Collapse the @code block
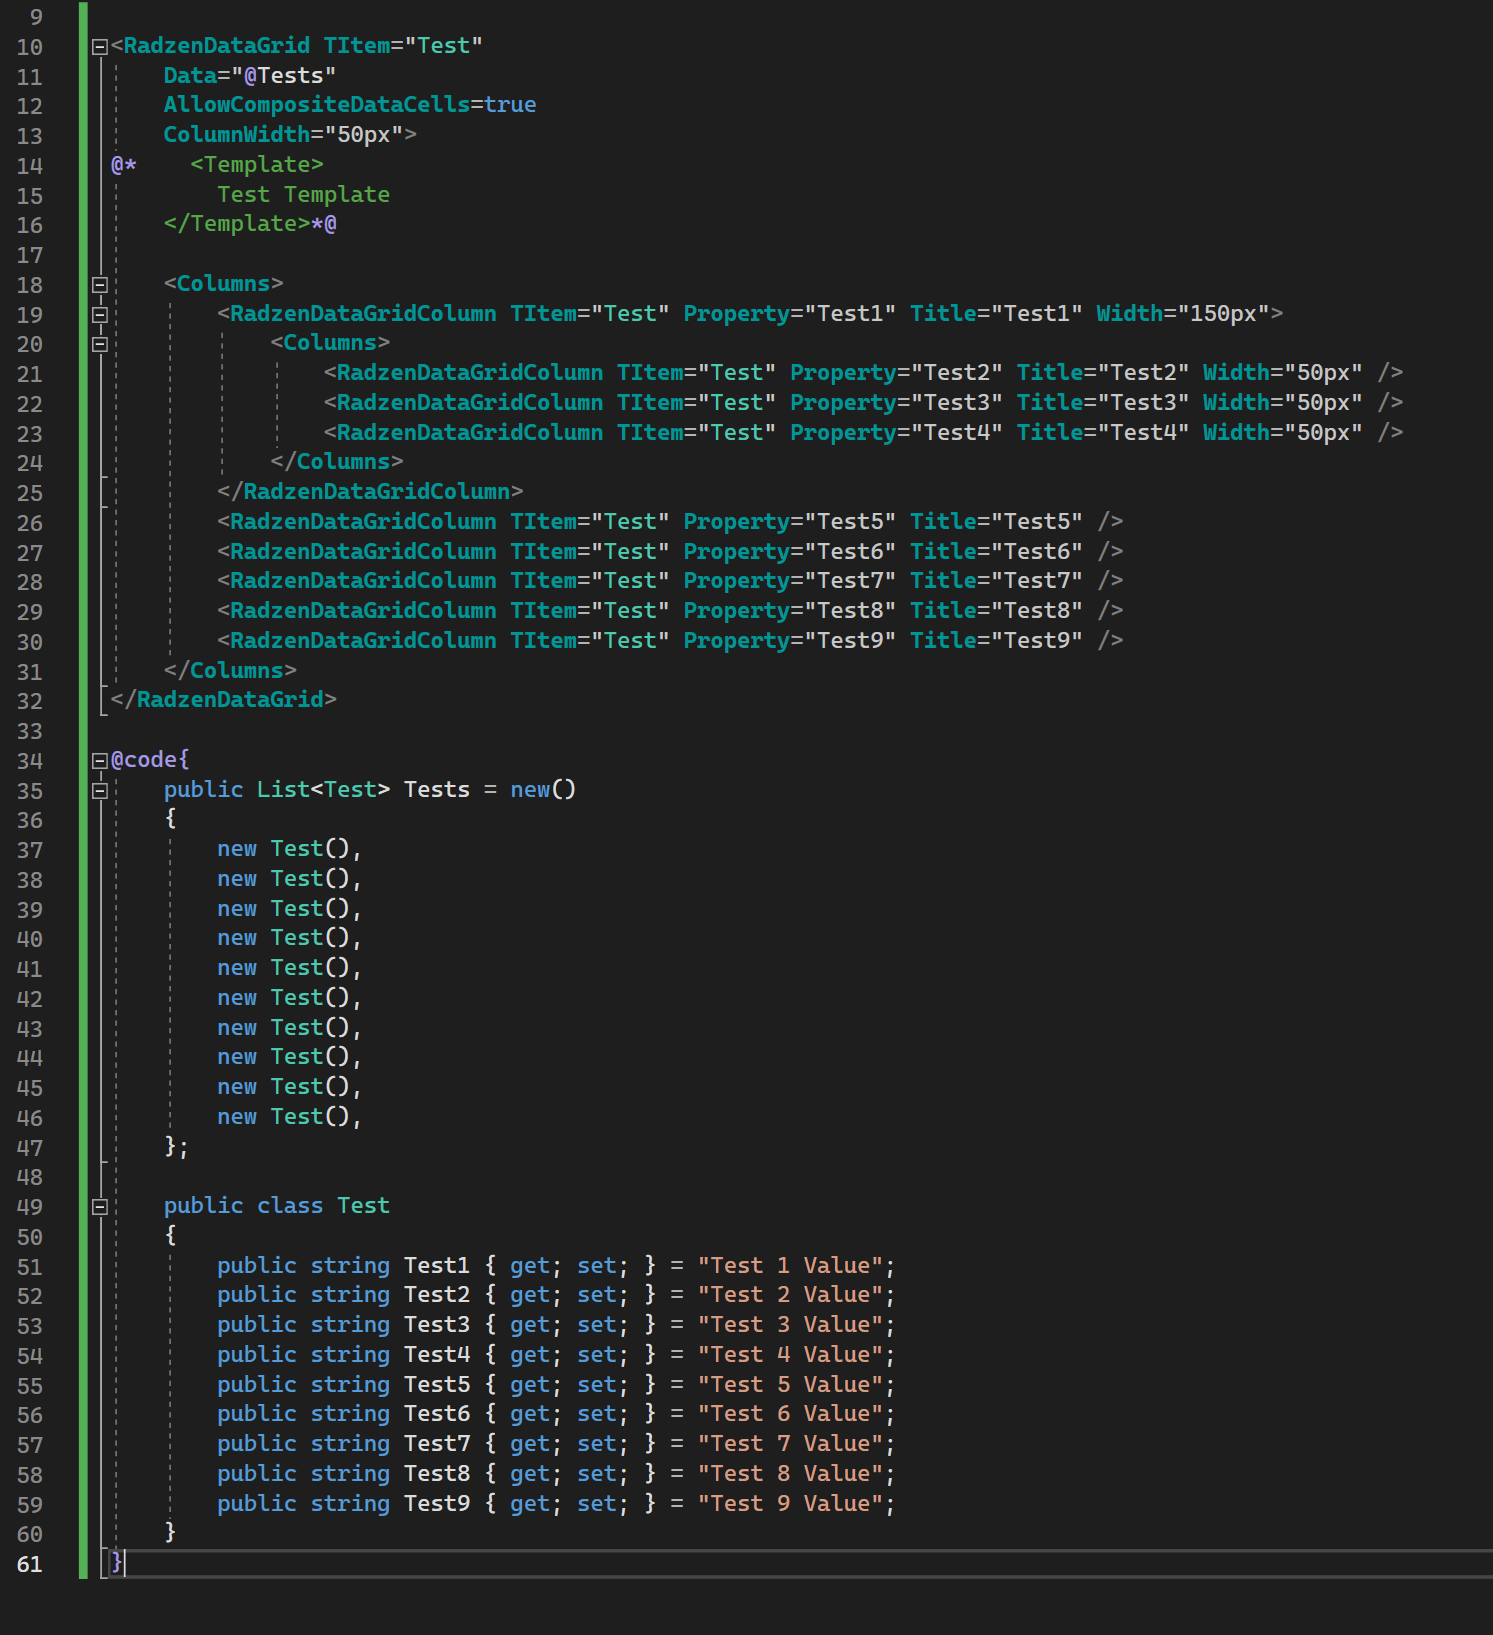The image size is (1493, 1635). coord(100,761)
